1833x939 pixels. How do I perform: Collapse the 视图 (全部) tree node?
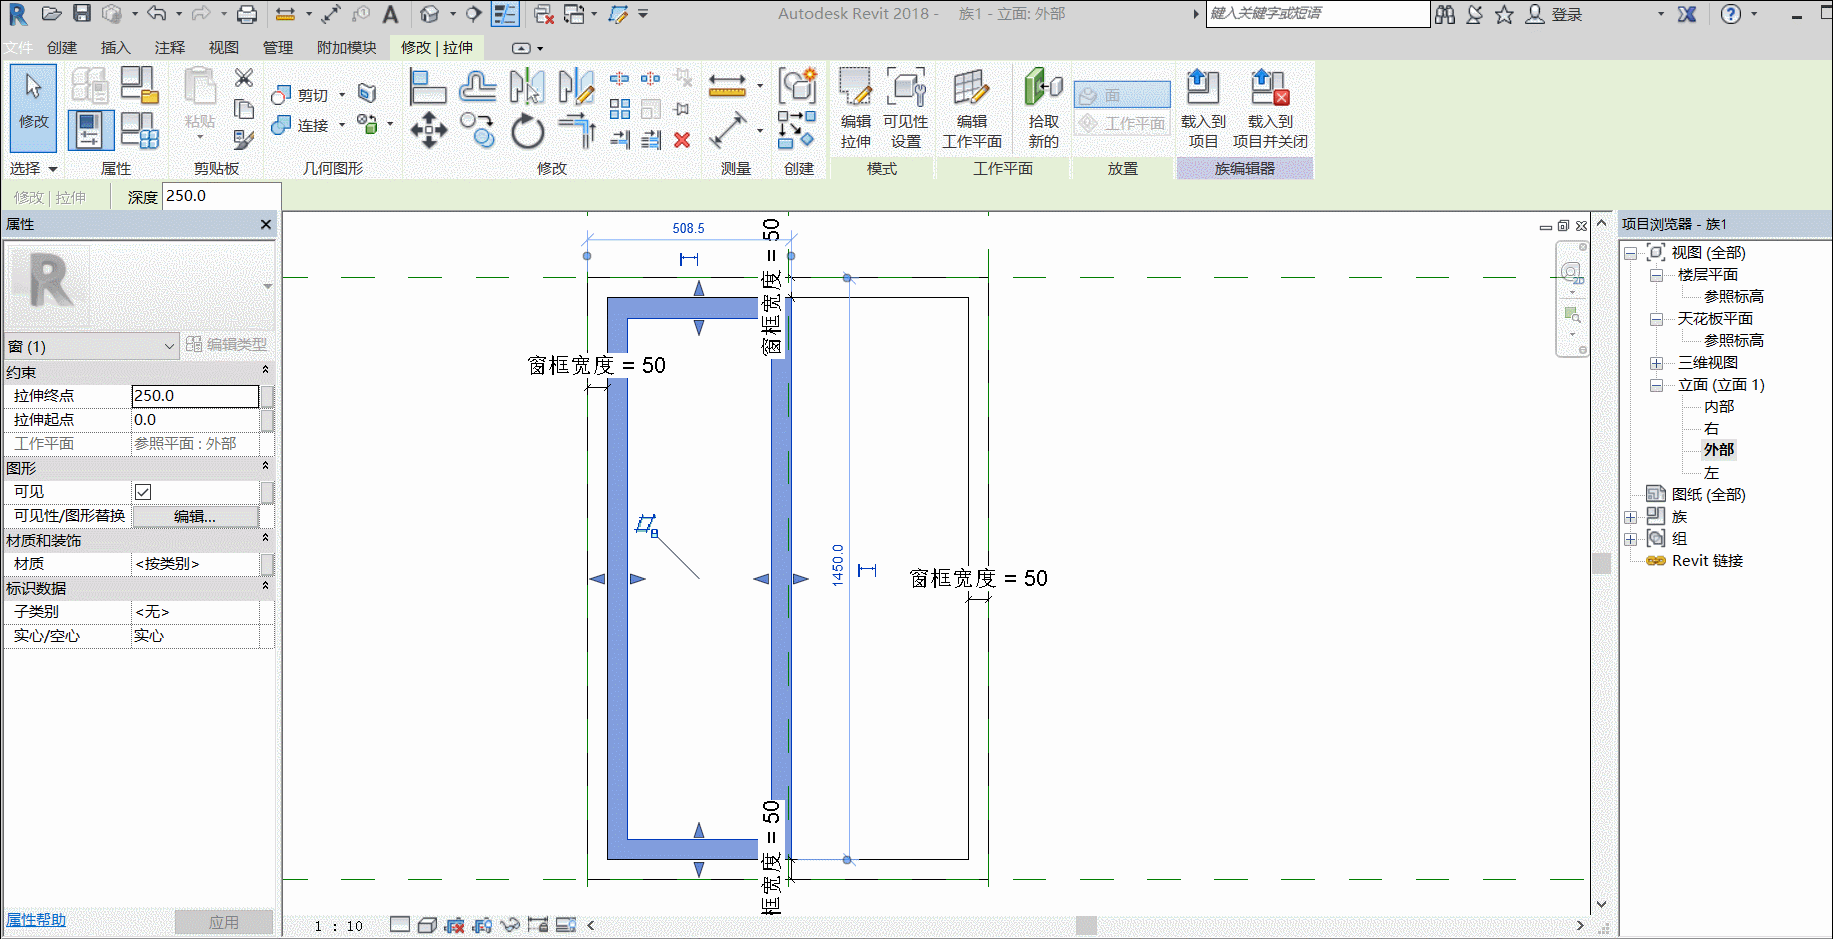tap(1630, 253)
